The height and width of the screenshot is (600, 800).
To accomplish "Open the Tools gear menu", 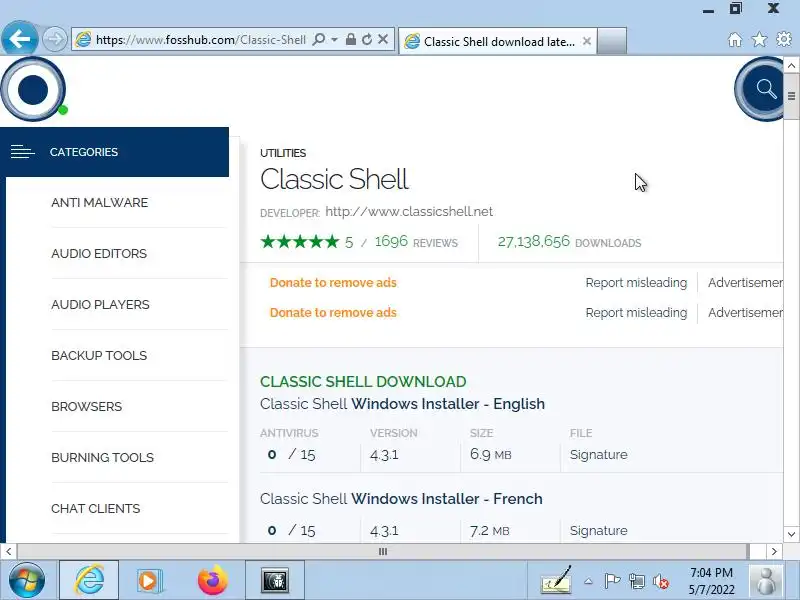I will coord(784,39).
